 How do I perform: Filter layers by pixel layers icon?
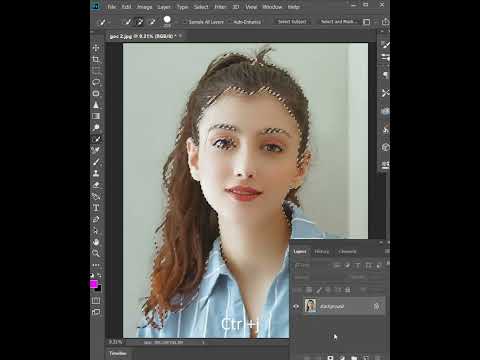(337, 266)
